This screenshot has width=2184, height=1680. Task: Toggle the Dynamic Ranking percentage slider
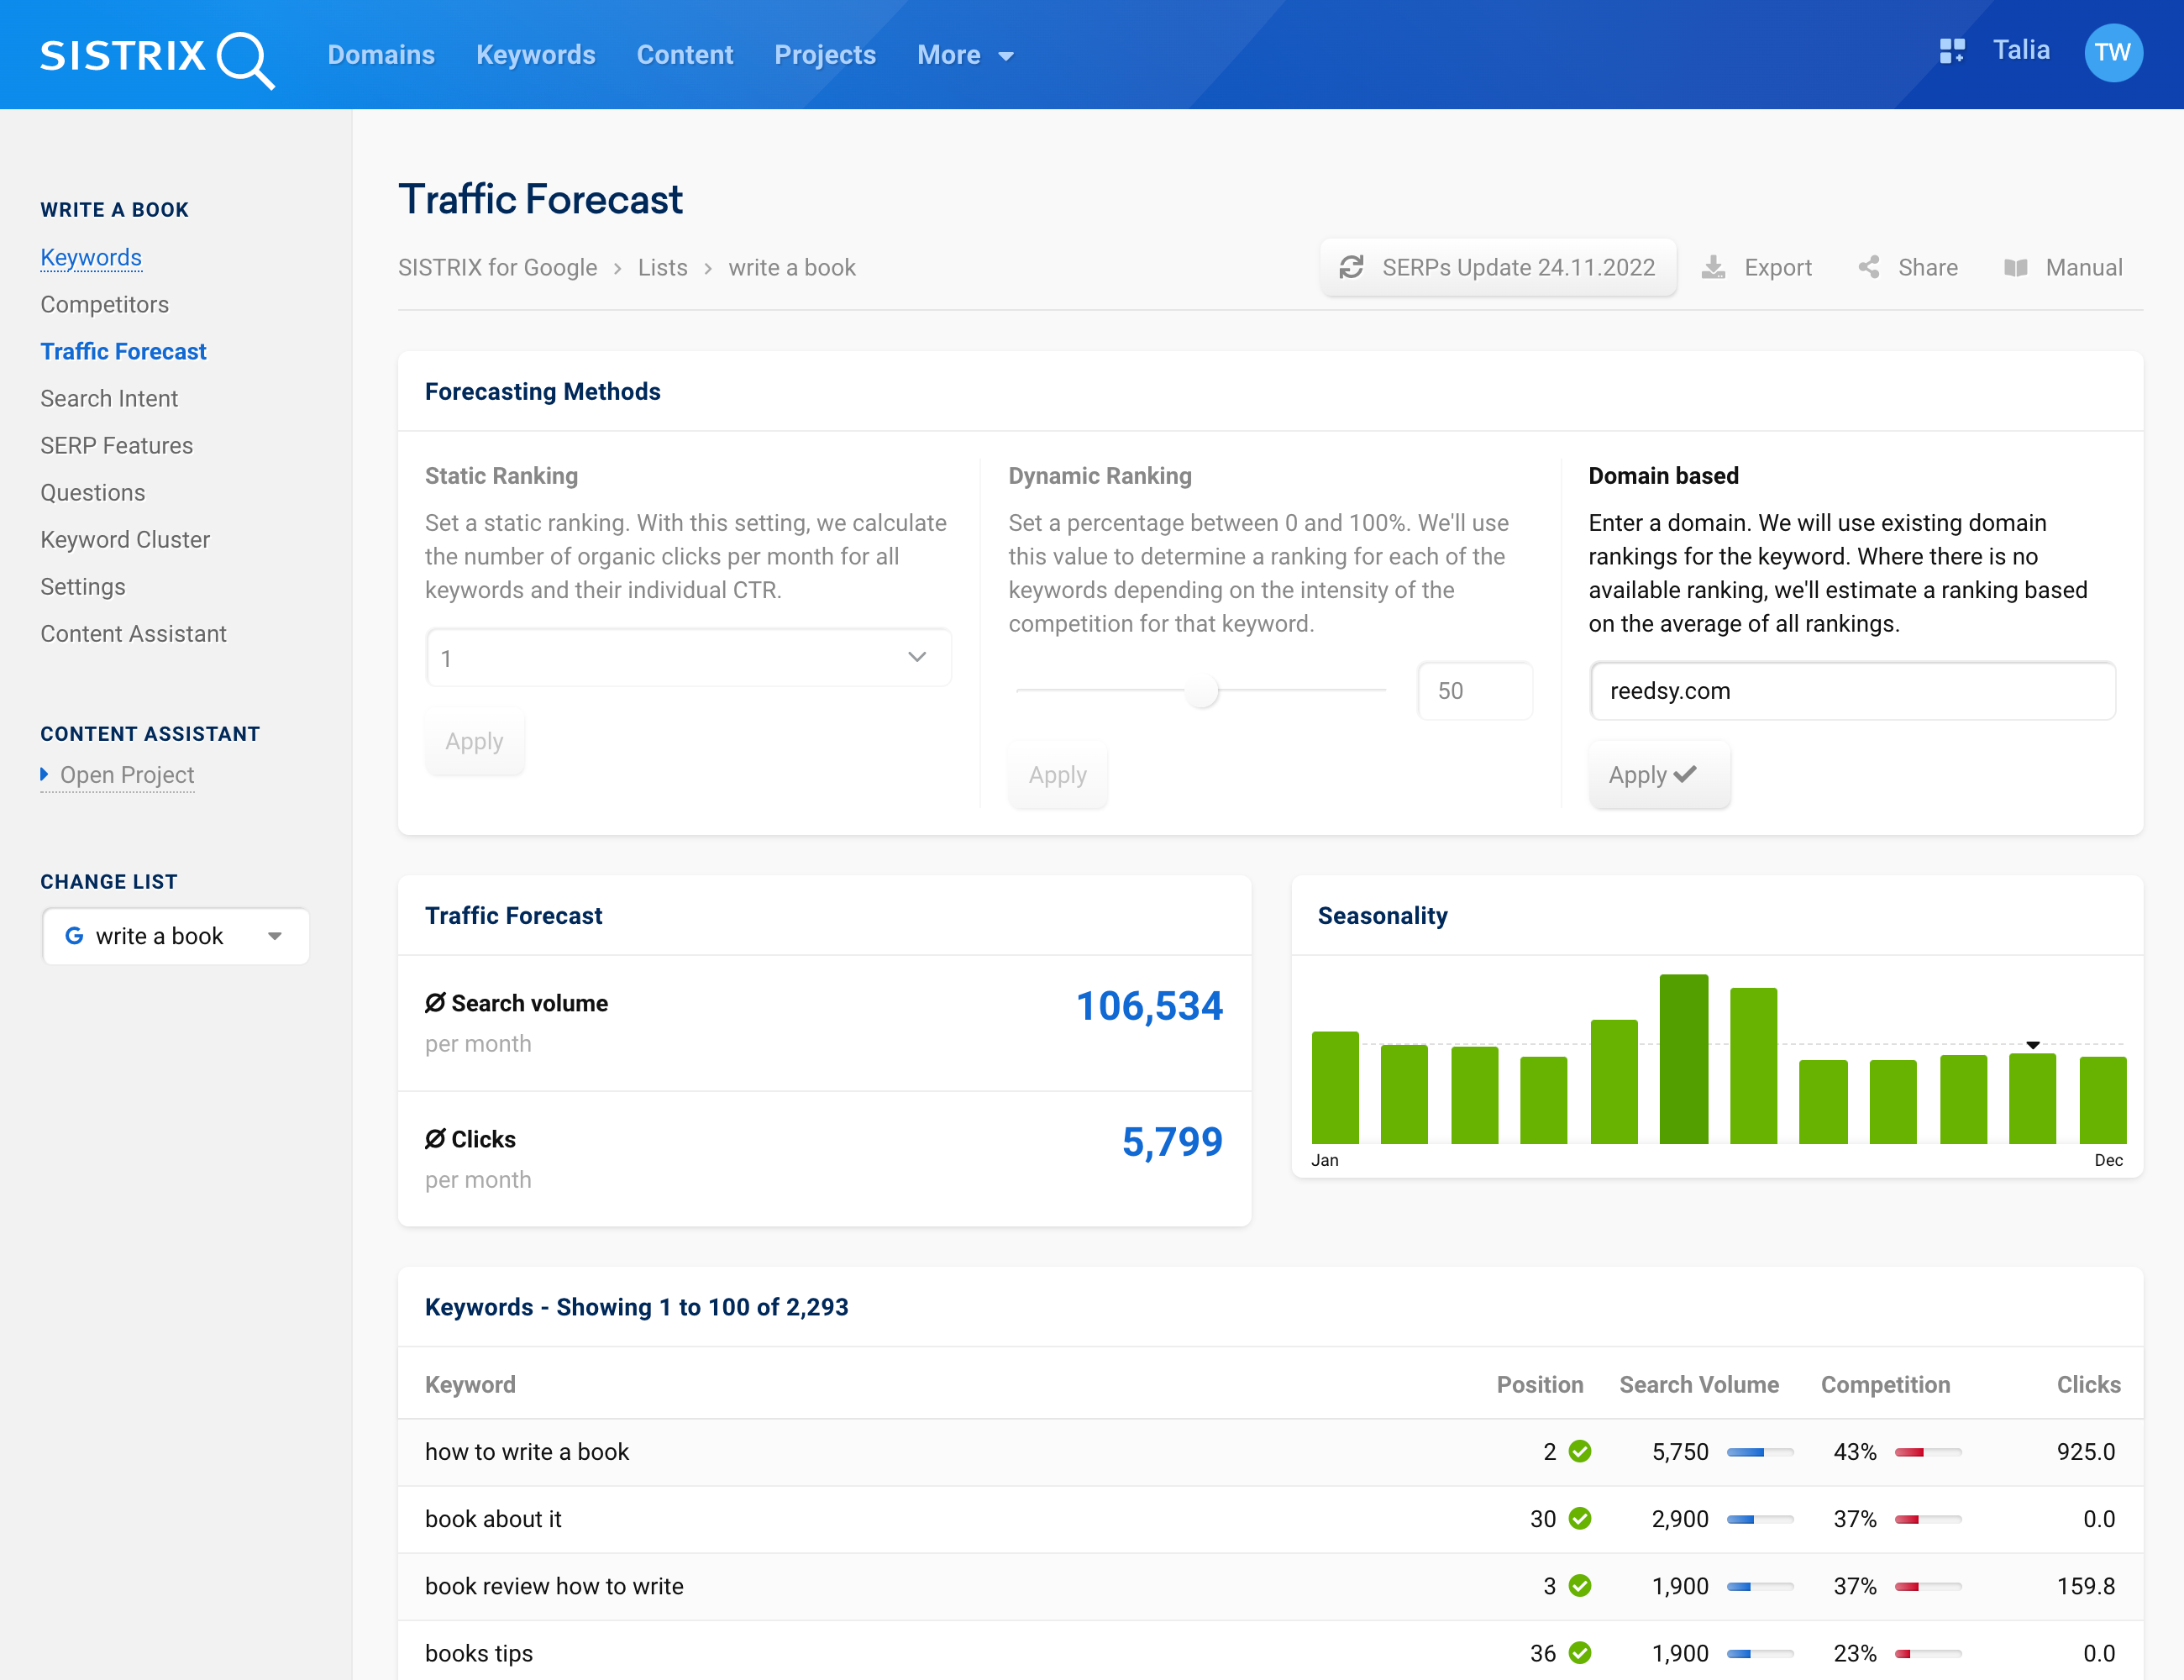click(1203, 690)
